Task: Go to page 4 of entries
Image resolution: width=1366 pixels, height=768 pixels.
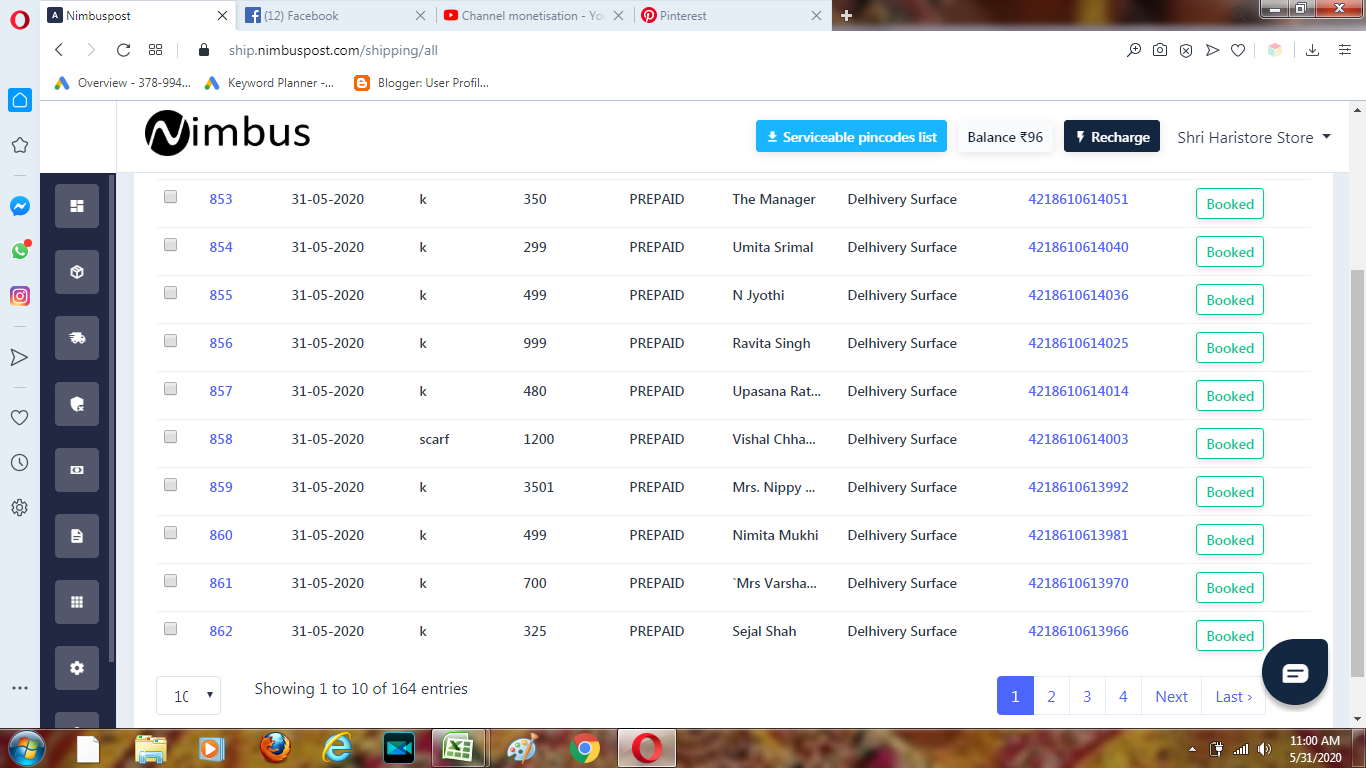Action: [1123, 696]
